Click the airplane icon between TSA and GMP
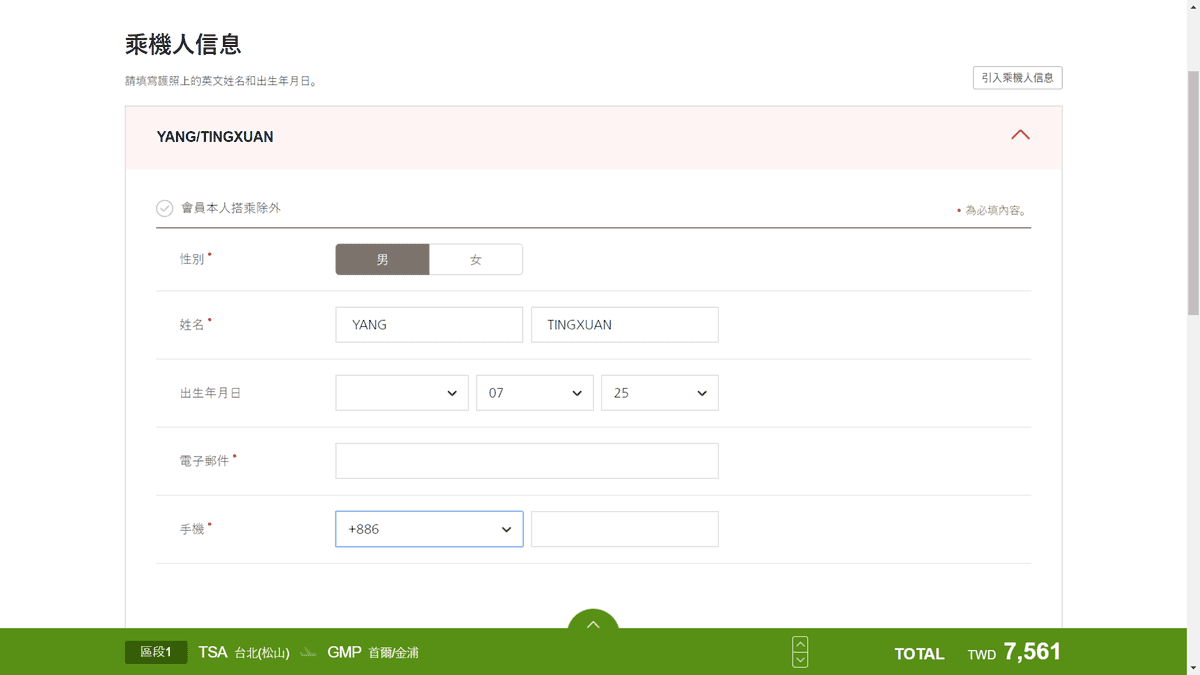The height and width of the screenshot is (675, 1200). click(308, 653)
